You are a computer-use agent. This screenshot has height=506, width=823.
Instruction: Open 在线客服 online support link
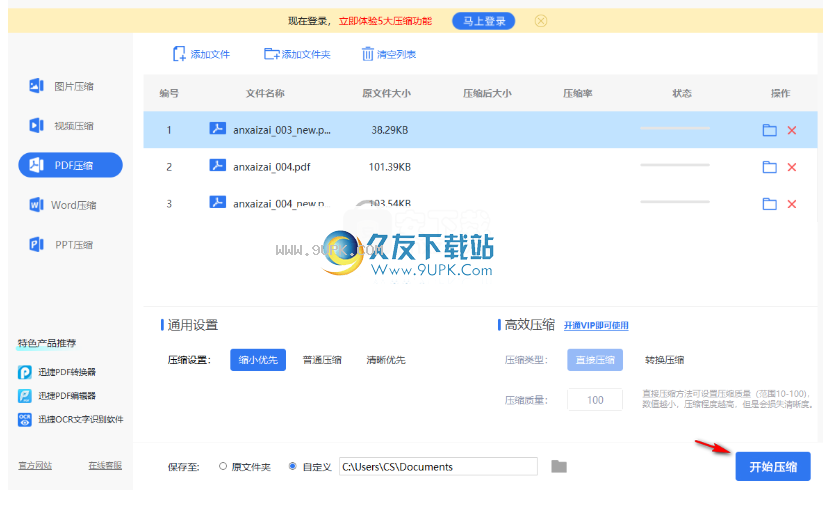(x=105, y=466)
